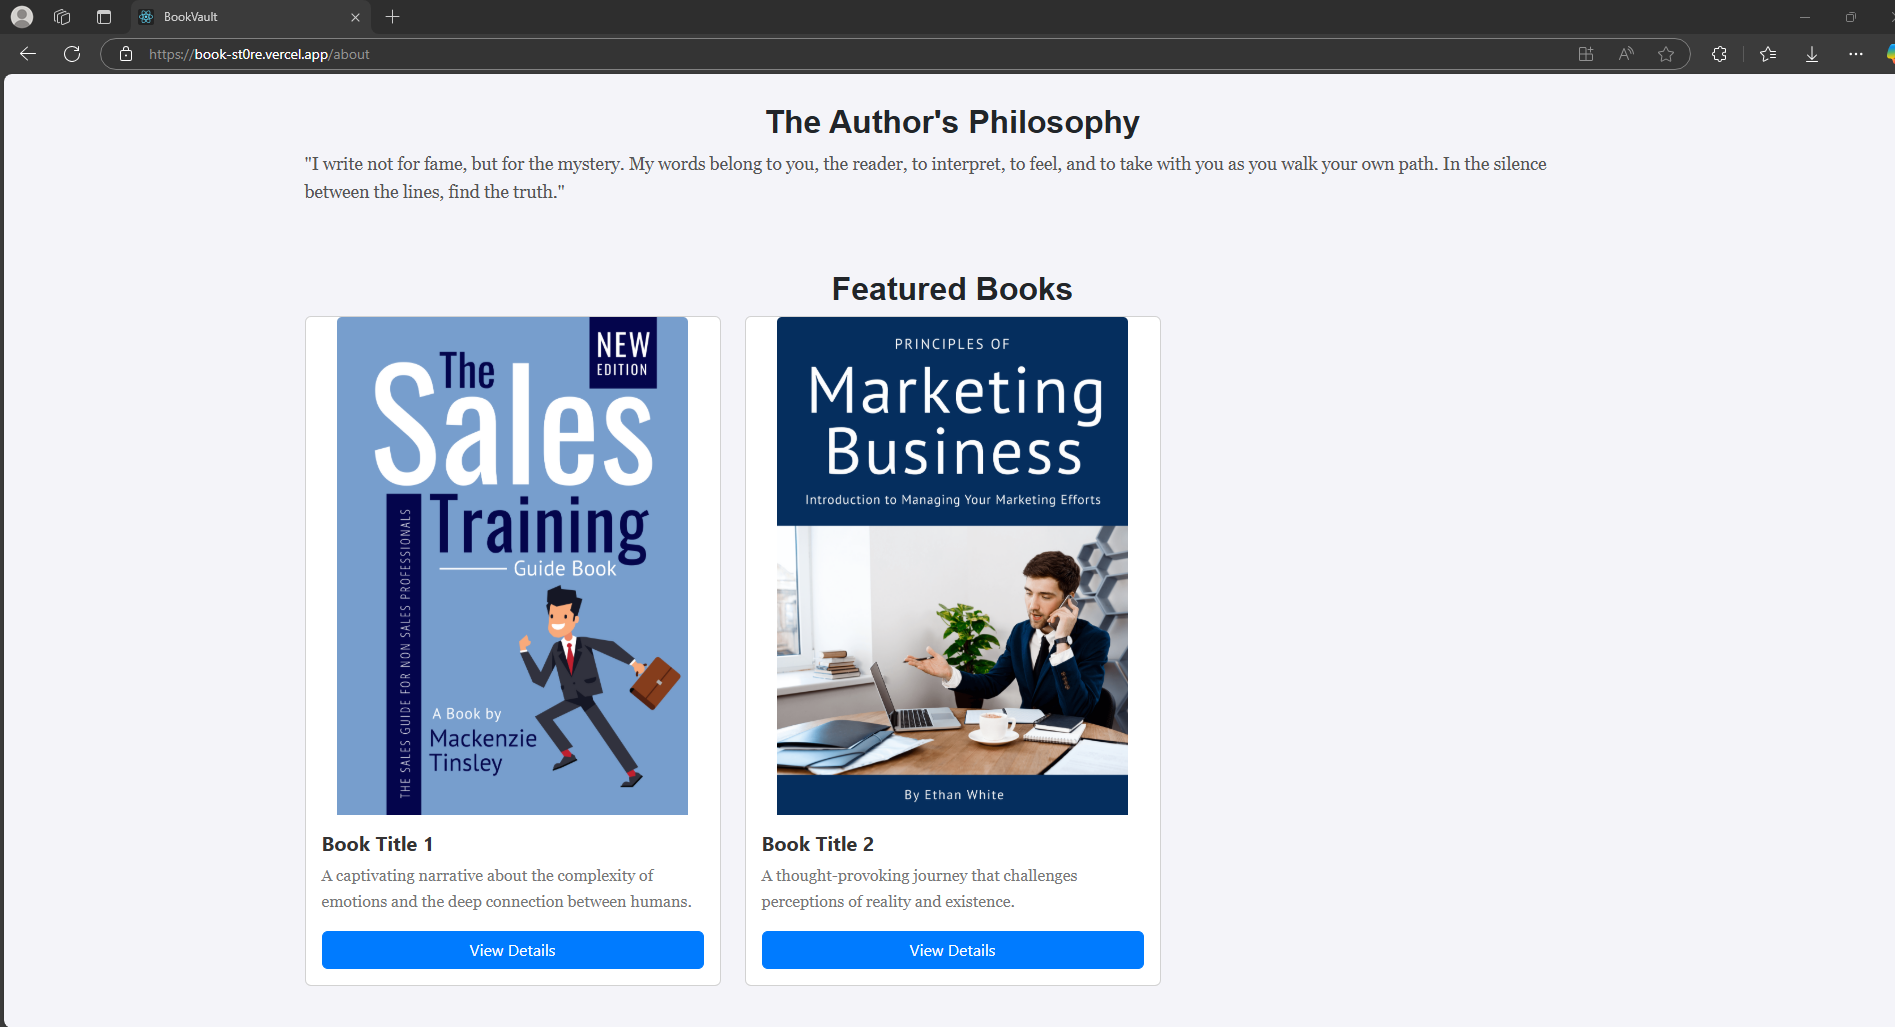This screenshot has height=1027, width=1895.
Task: View Details for Book Title 1
Action: tap(513, 950)
